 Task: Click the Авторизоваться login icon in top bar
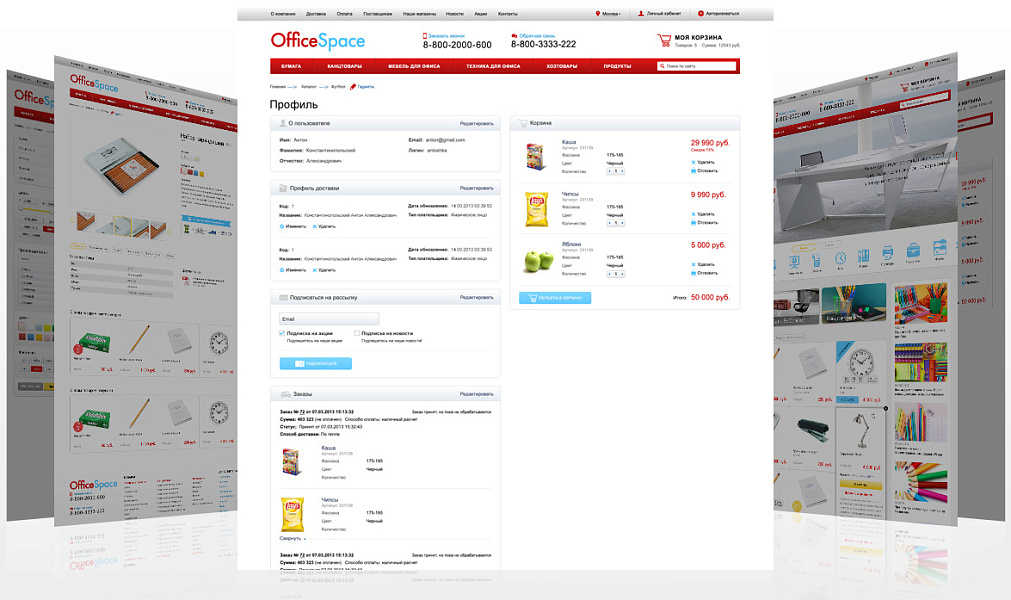[x=700, y=14]
